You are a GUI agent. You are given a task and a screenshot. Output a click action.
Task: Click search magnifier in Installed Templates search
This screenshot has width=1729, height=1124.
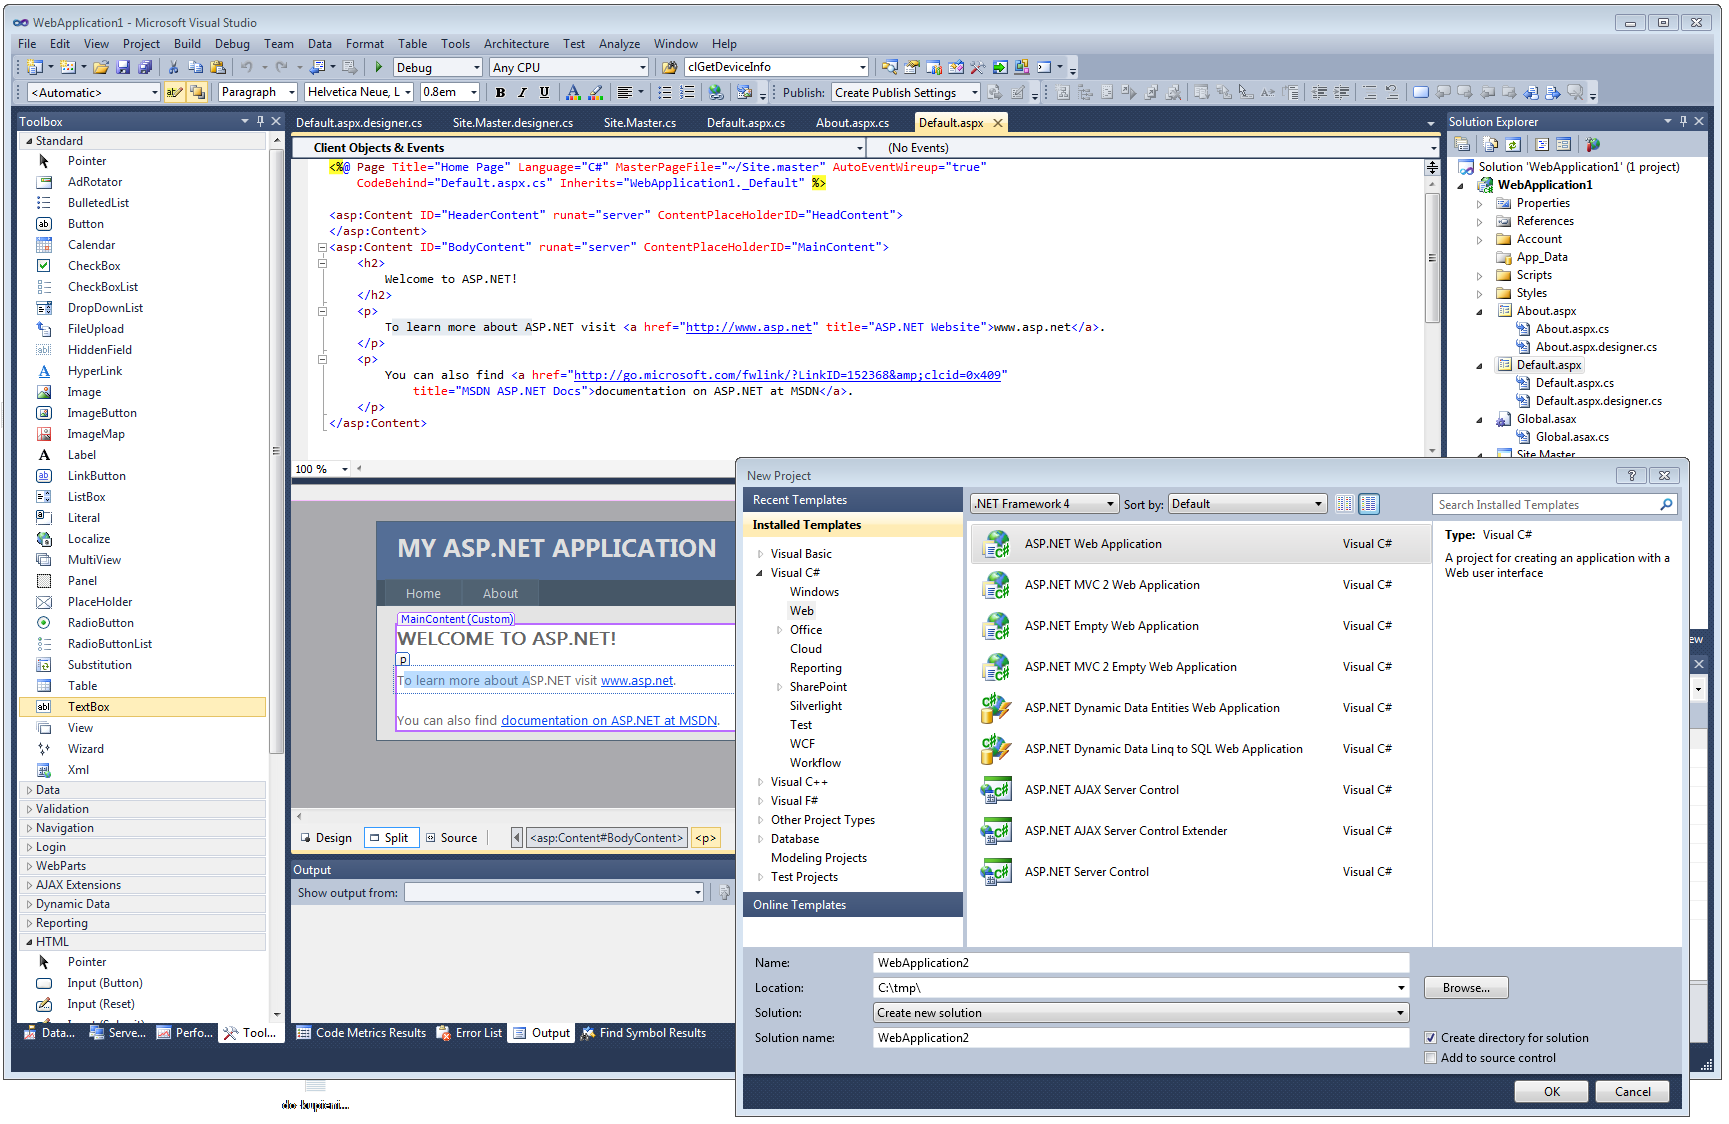tap(1666, 505)
